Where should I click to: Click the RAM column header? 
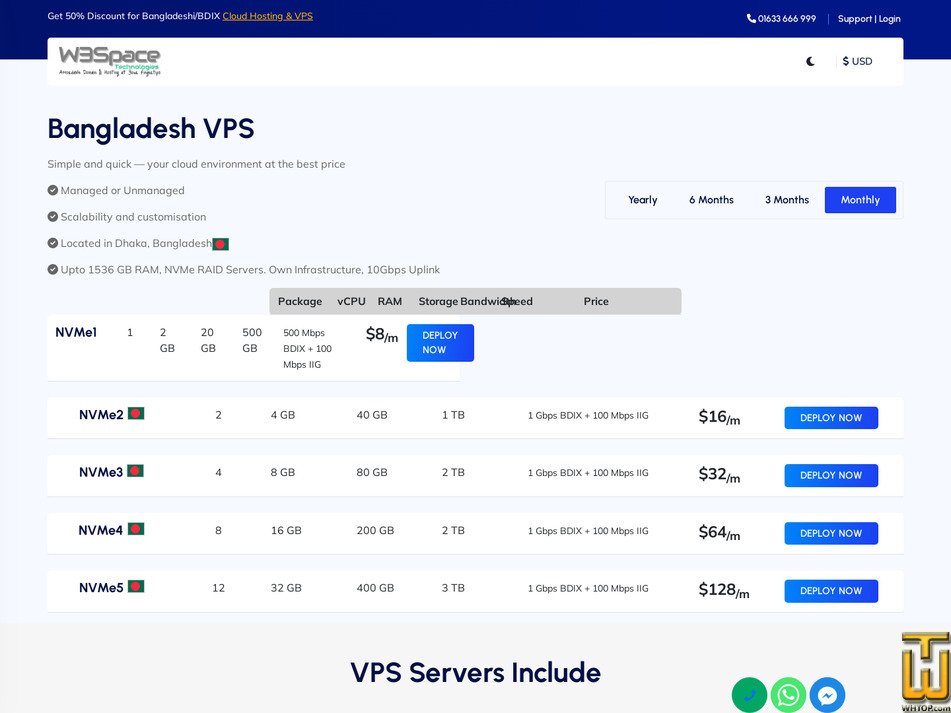click(389, 301)
